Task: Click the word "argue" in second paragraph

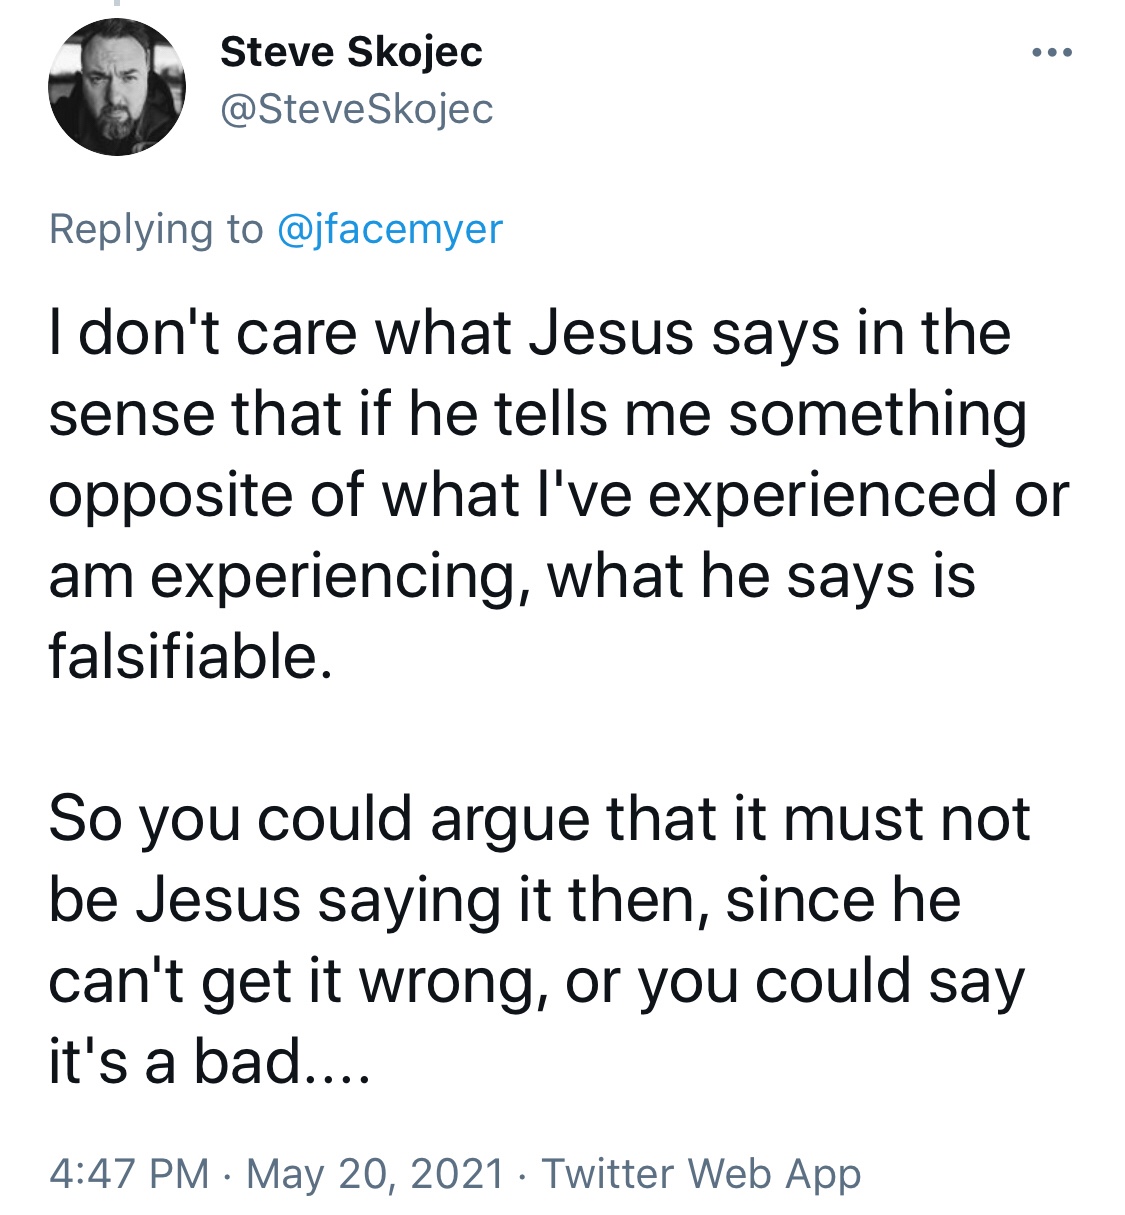Action: coord(510,821)
